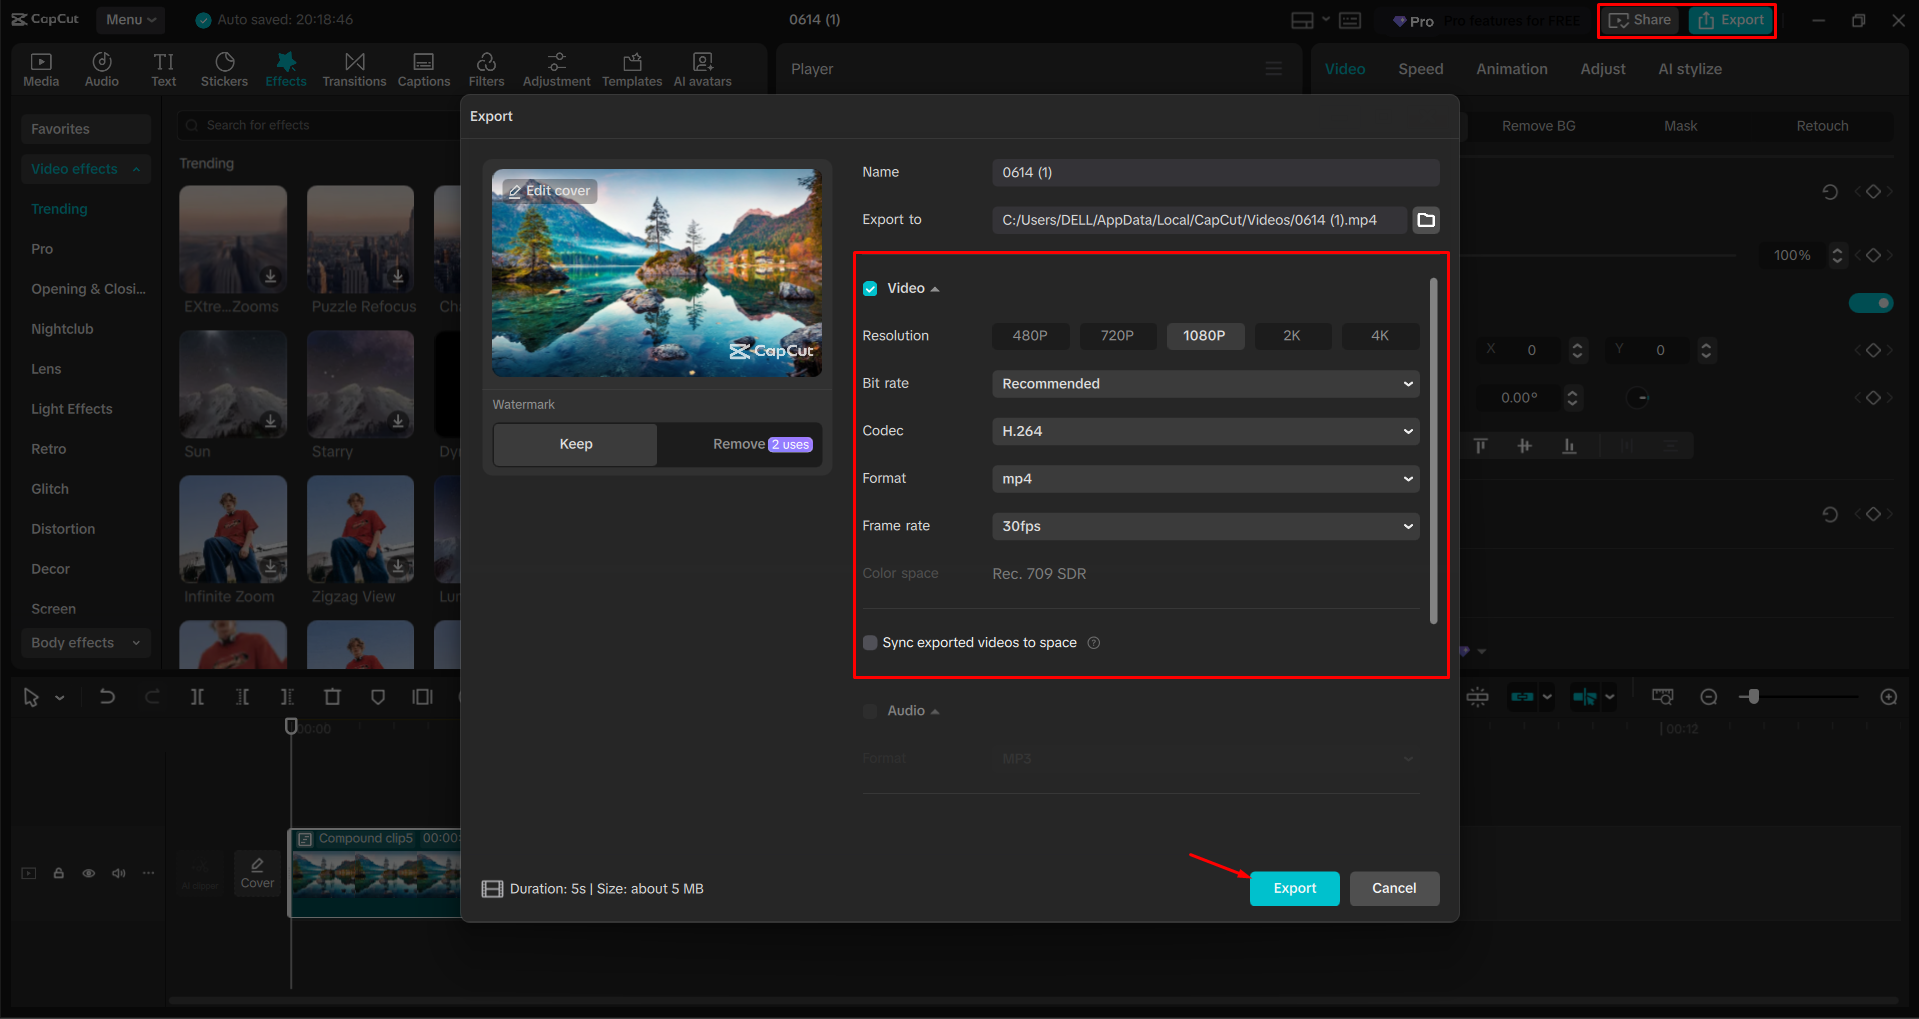Click Remove to delete the watermark
Screen dimensions: 1919x1019
tap(739, 444)
